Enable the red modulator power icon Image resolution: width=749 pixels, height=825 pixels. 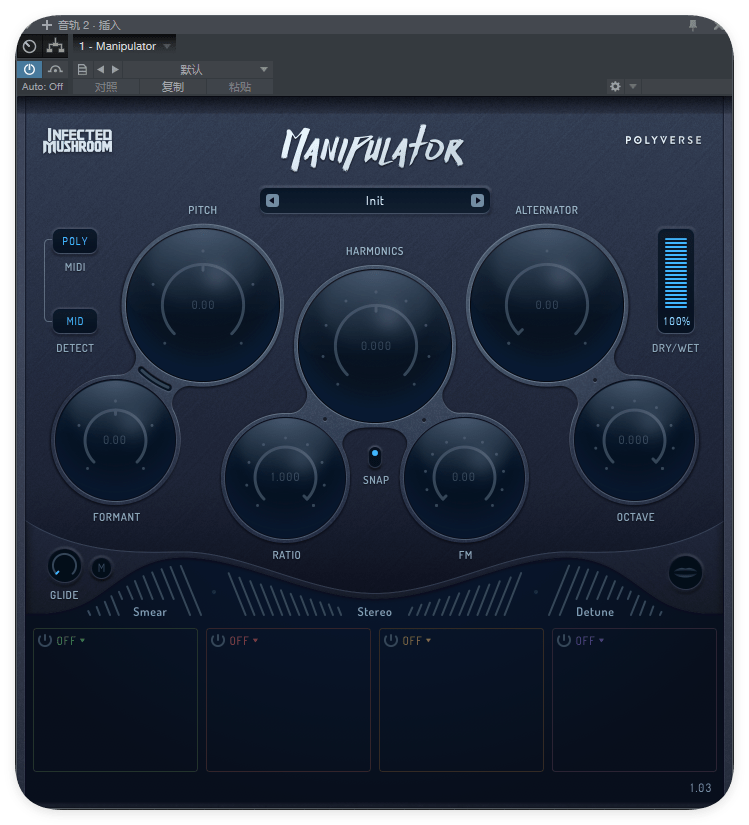point(218,640)
